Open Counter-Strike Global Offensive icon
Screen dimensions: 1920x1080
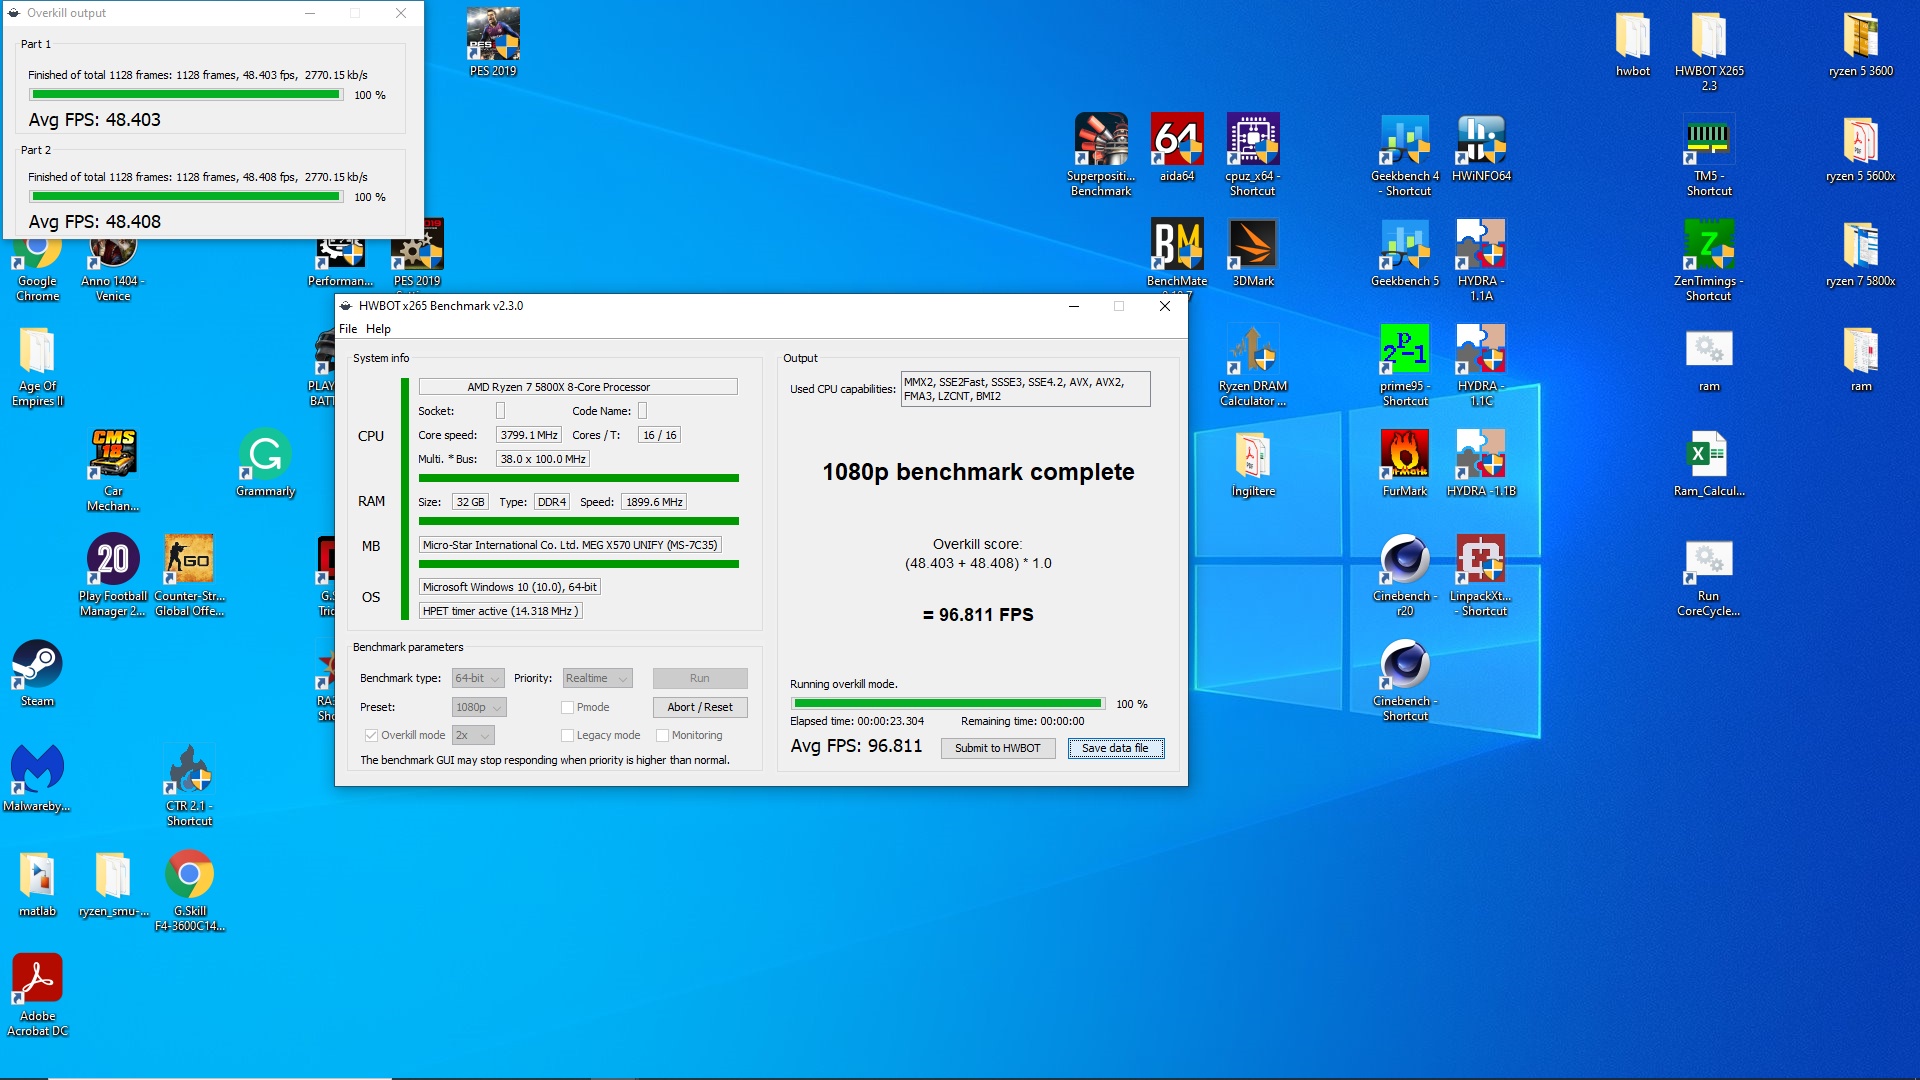[189, 575]
